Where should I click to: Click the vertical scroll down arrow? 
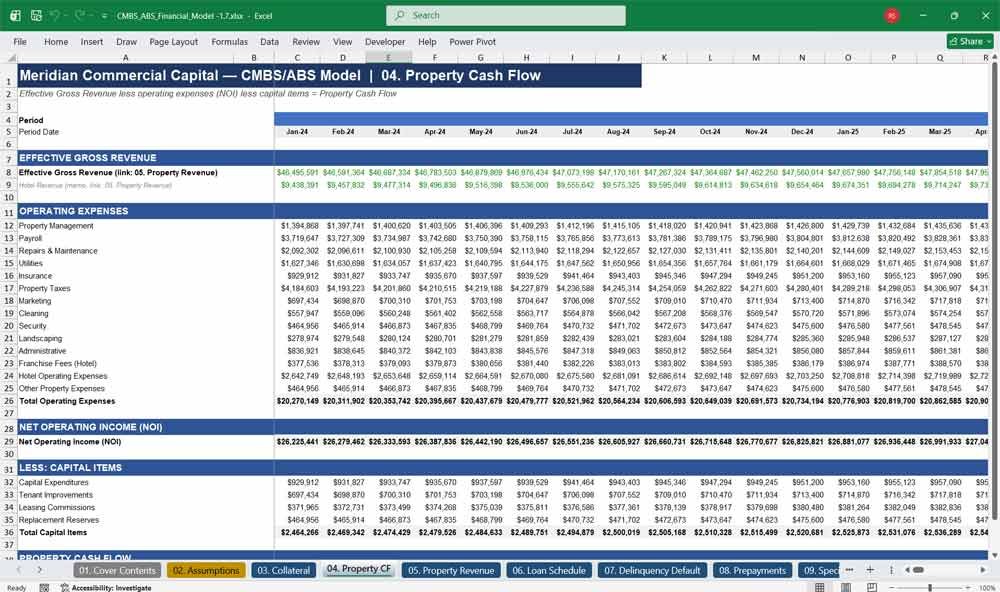(995, 555)
